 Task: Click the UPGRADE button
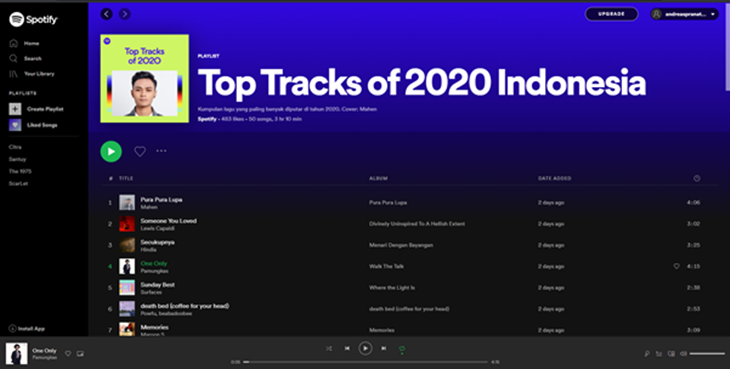(x=611, y=14)
